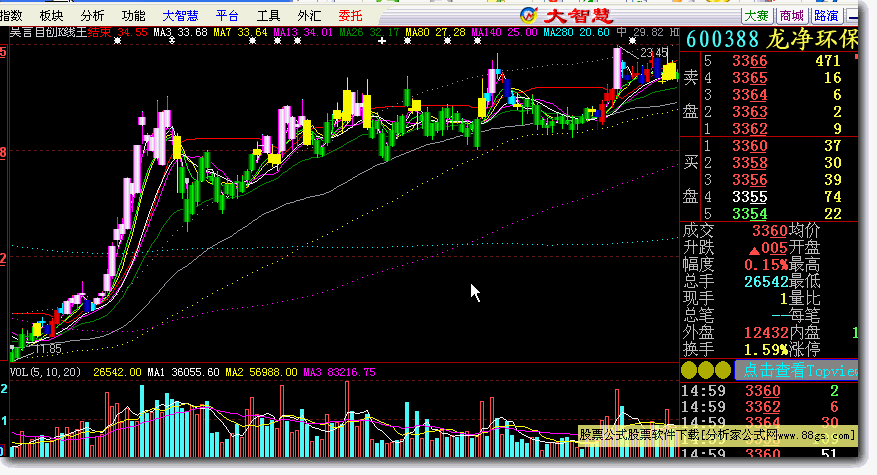This screenshot has height=475, width=877.
Task: Click buy level 3 price 3356
Action: [x=749, y=180]
